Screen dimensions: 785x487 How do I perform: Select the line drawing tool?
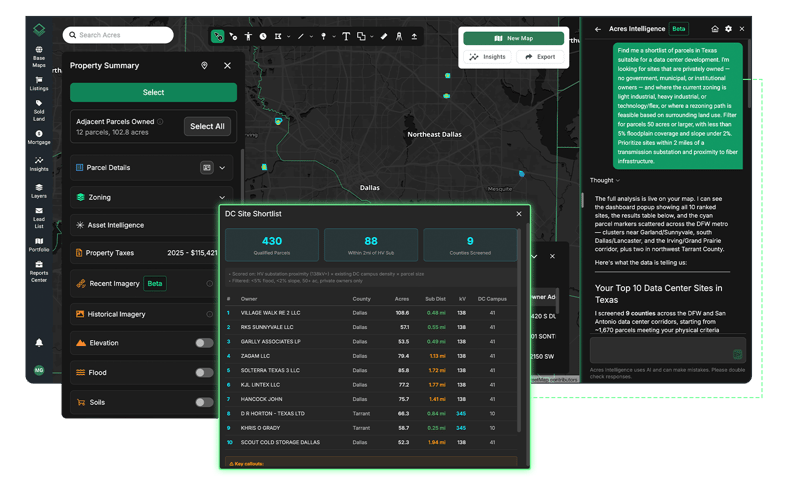301,36
